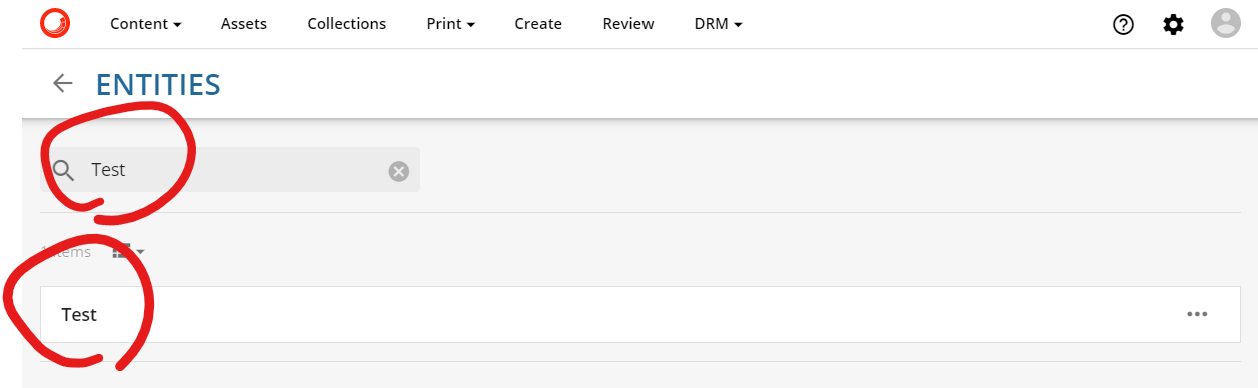Viewport: 1258px width, 388px height.
Task: Open the Review menu item
Action: pyautogui.click(x=628, y=23)
